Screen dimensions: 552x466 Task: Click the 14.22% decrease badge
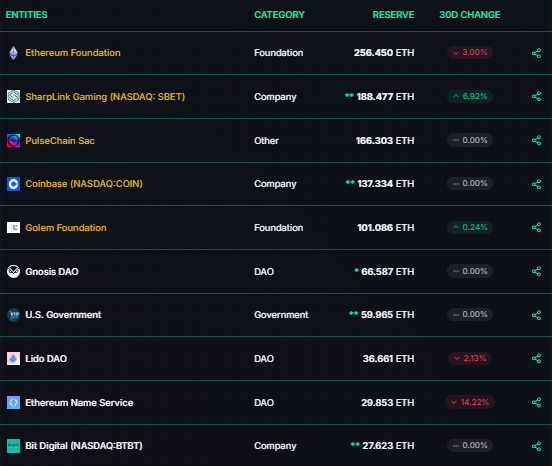[470, 402]
